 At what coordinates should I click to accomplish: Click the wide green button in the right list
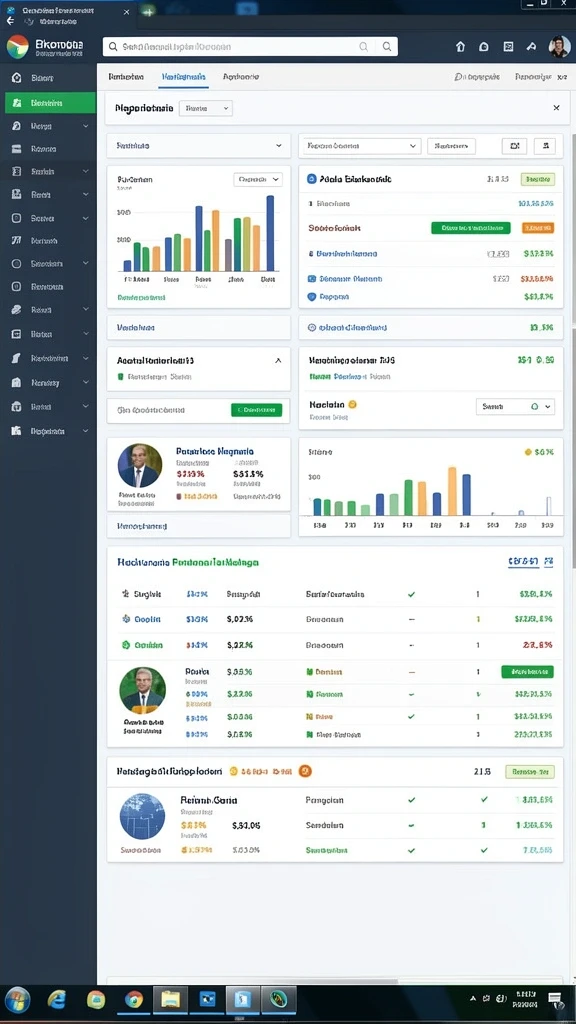pyautogui.click(x=471, y=228)
